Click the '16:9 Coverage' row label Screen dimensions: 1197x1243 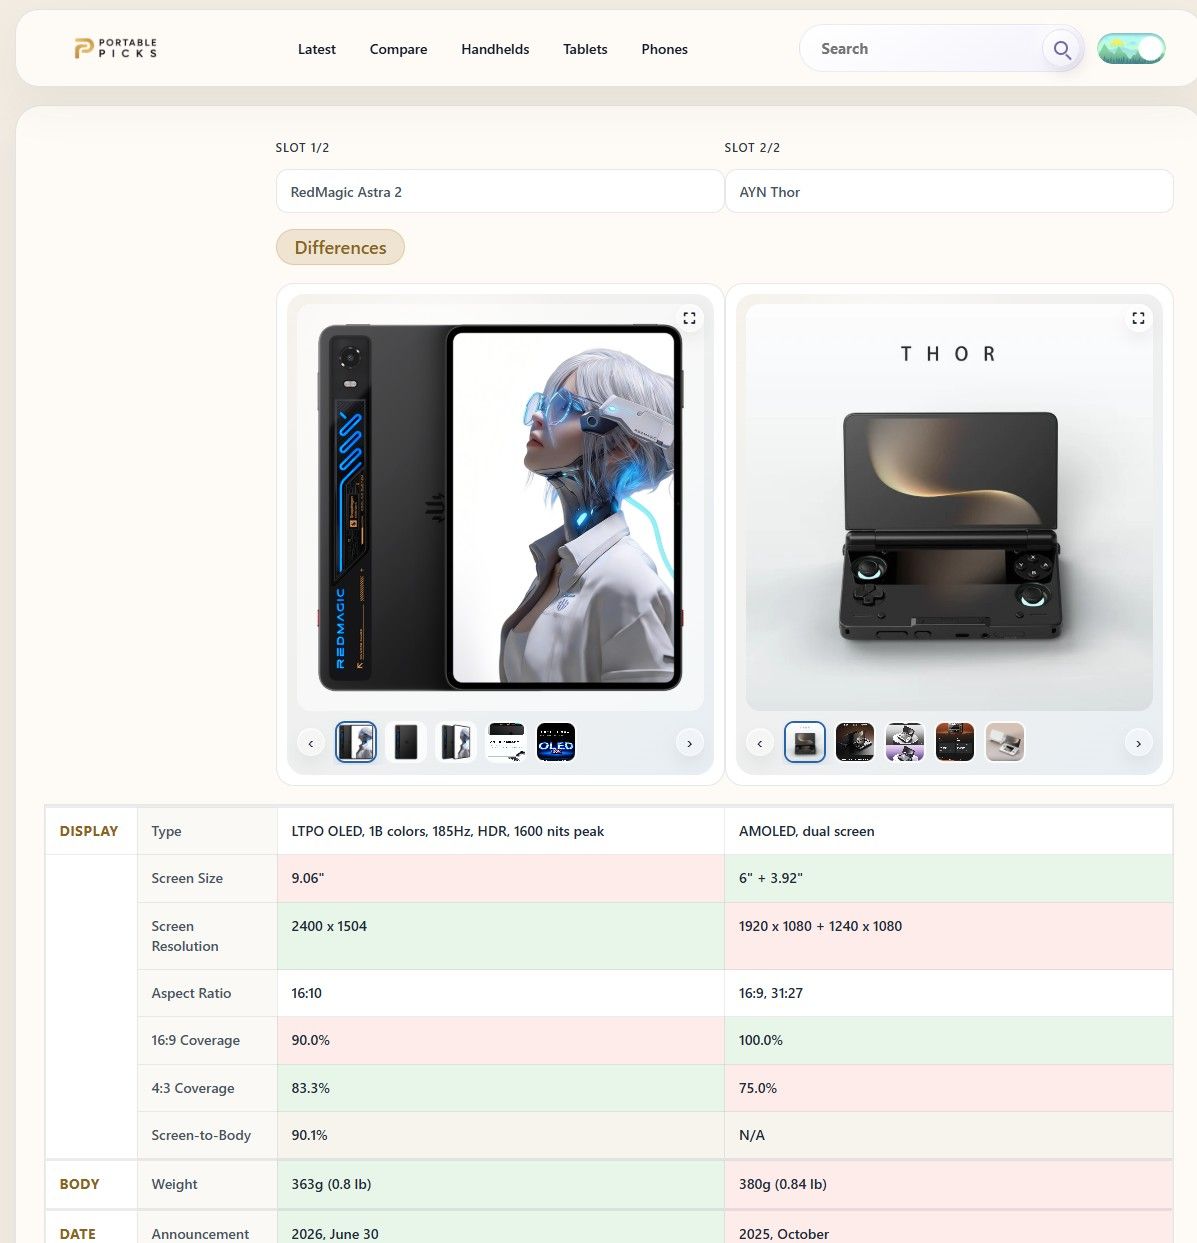195,1040
